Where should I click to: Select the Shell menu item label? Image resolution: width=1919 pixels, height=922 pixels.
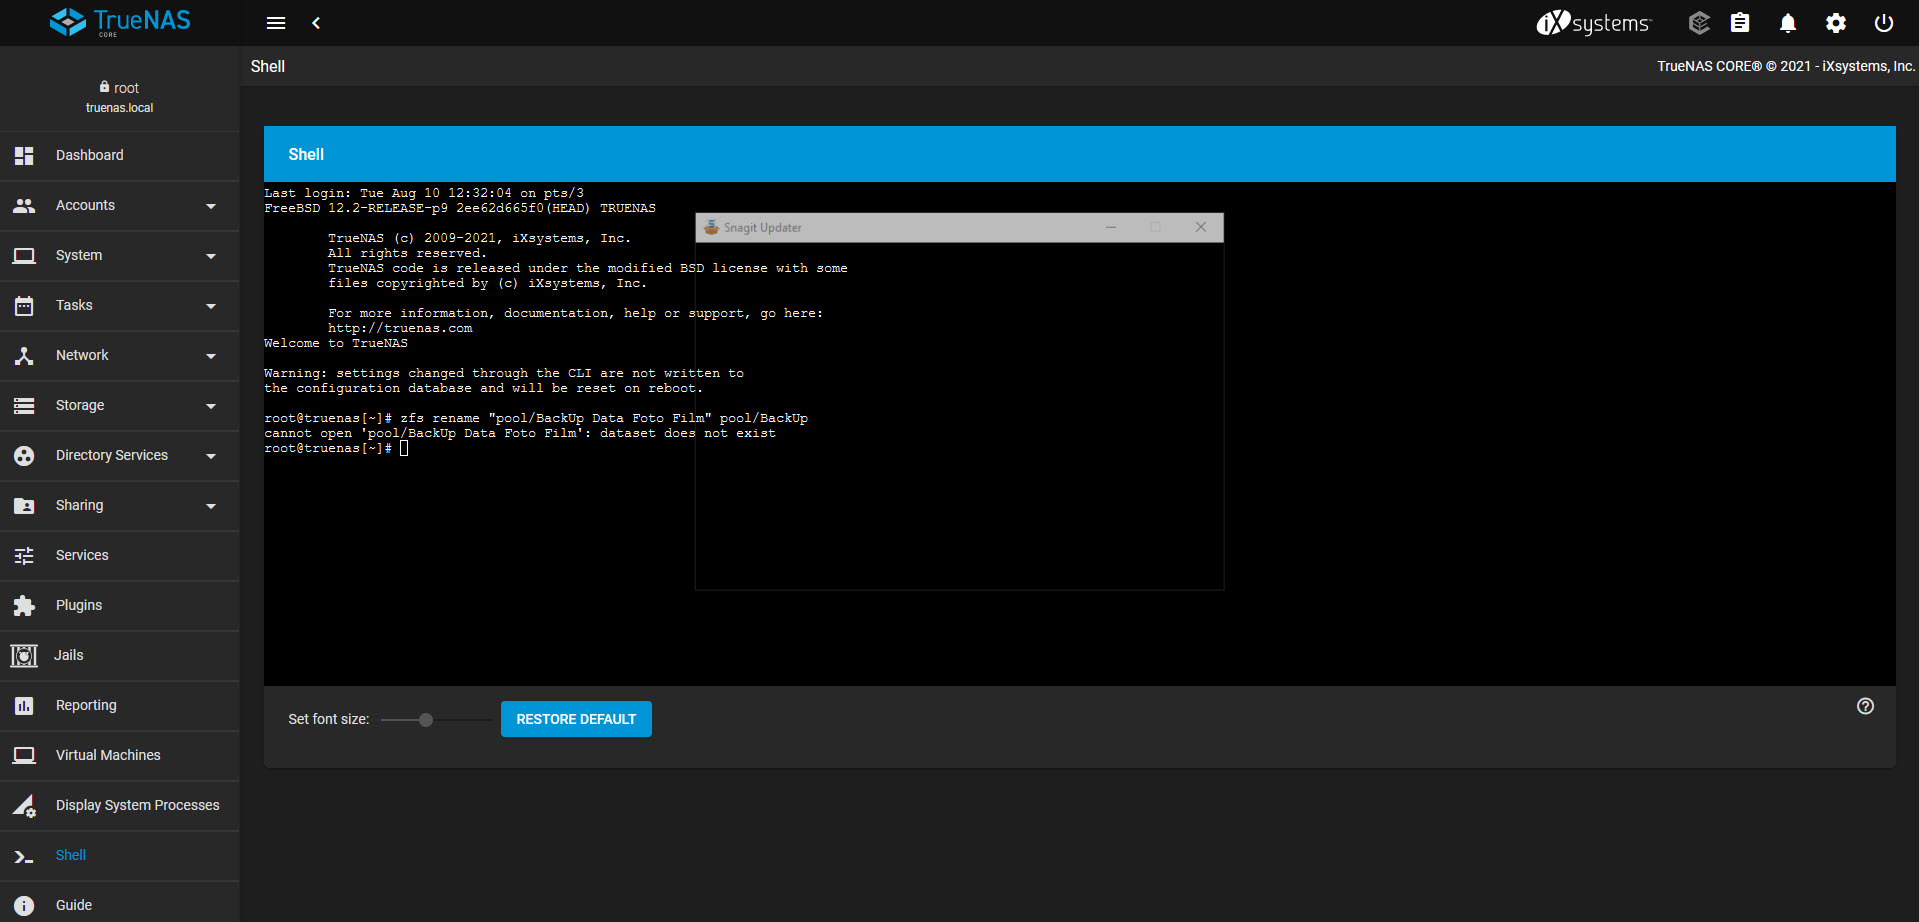(x=71, y=855)
